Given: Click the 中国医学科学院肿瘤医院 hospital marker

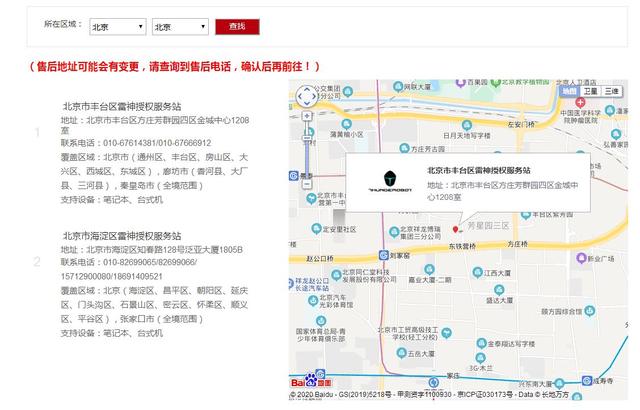Looking at the screenshot, I should coord(580,102).
